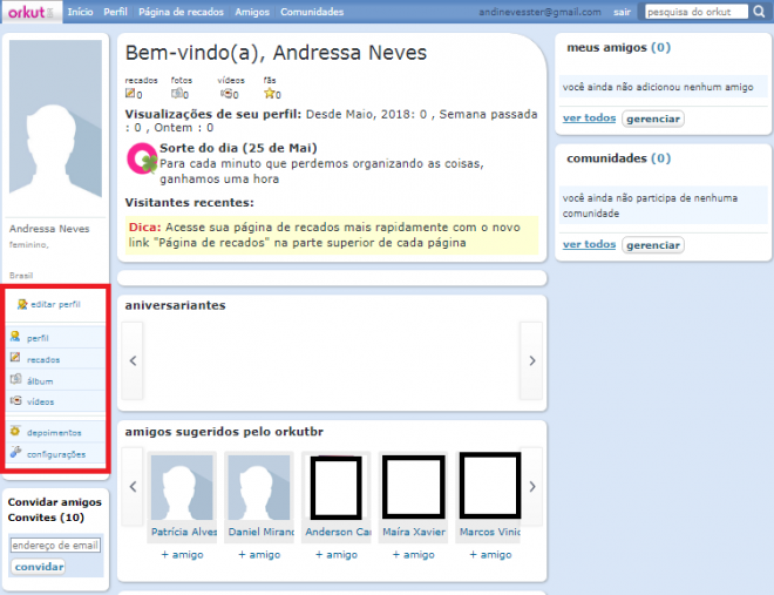
Task: Click the vídeos icon in sidebar
Action: 15,401
